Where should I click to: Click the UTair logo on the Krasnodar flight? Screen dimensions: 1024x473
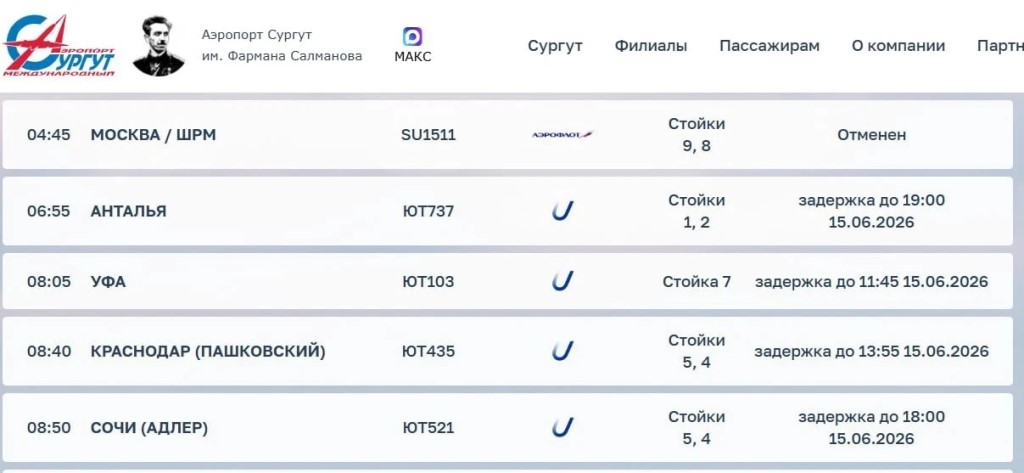(x=562, y=351)
